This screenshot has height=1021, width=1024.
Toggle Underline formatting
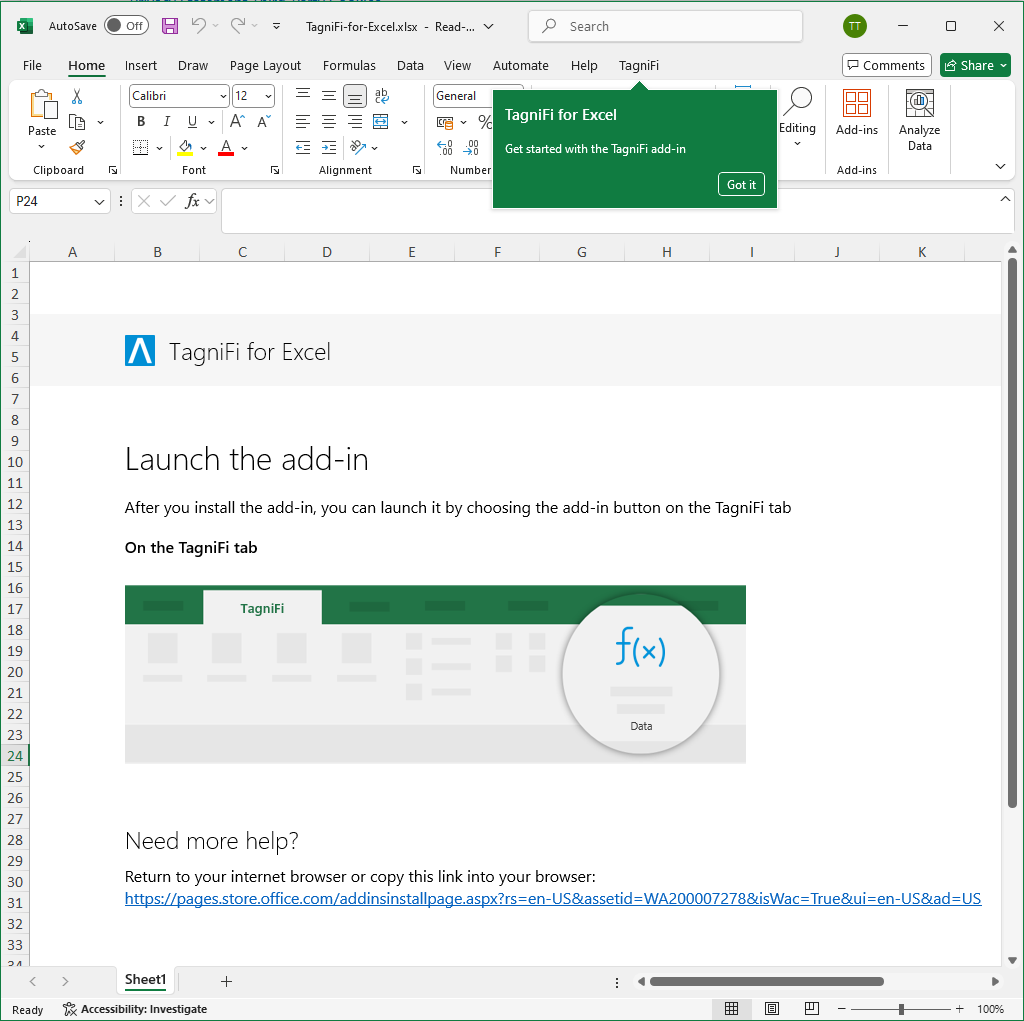[x=192, y=122]
